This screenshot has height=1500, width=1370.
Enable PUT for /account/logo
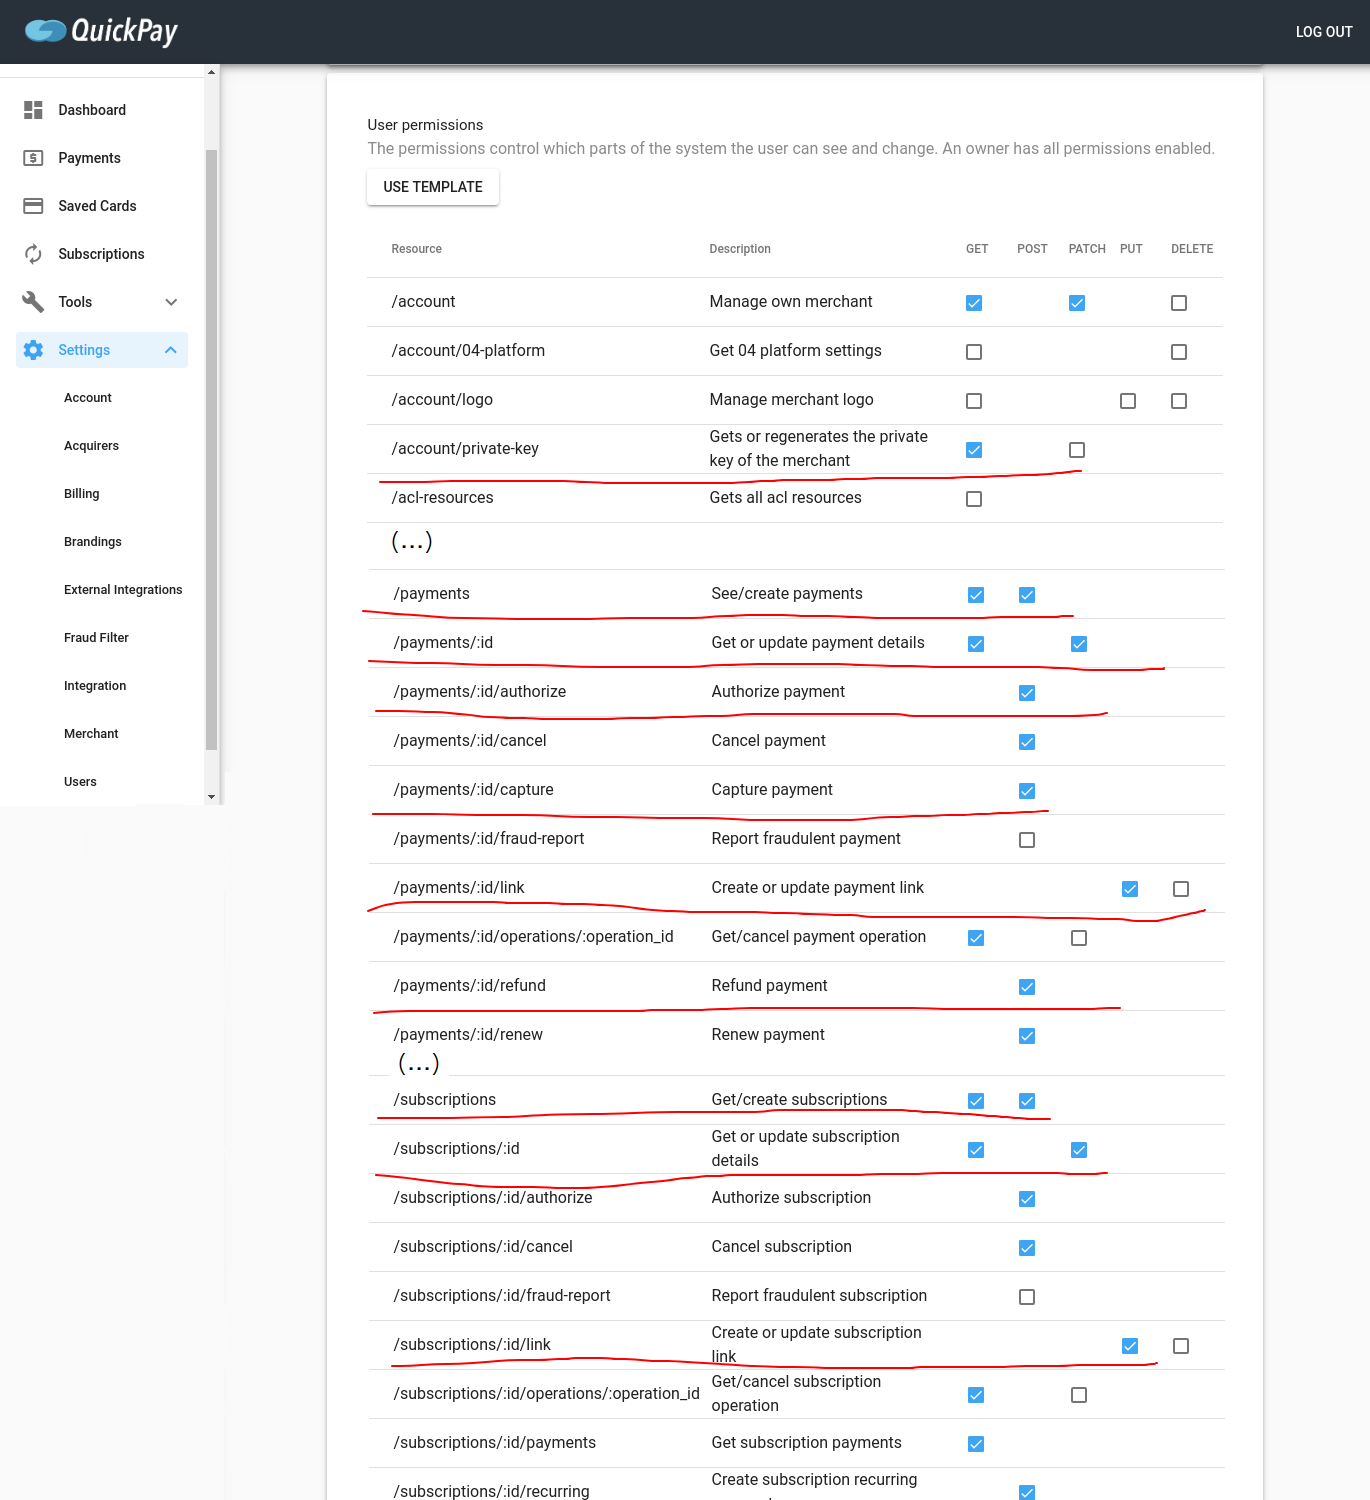coord(1128,401)
